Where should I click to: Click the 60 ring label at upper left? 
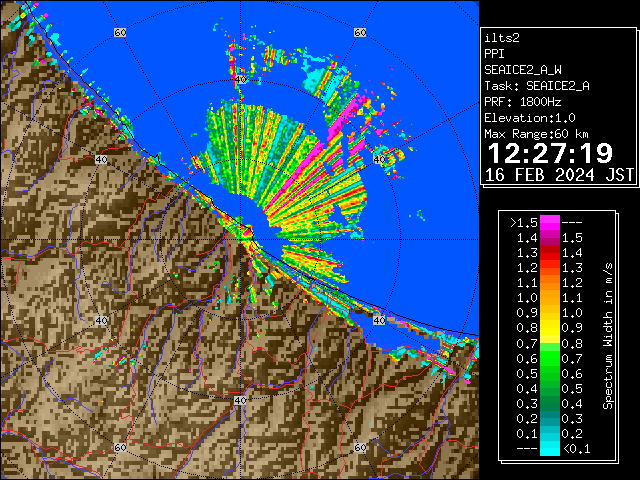120,32
